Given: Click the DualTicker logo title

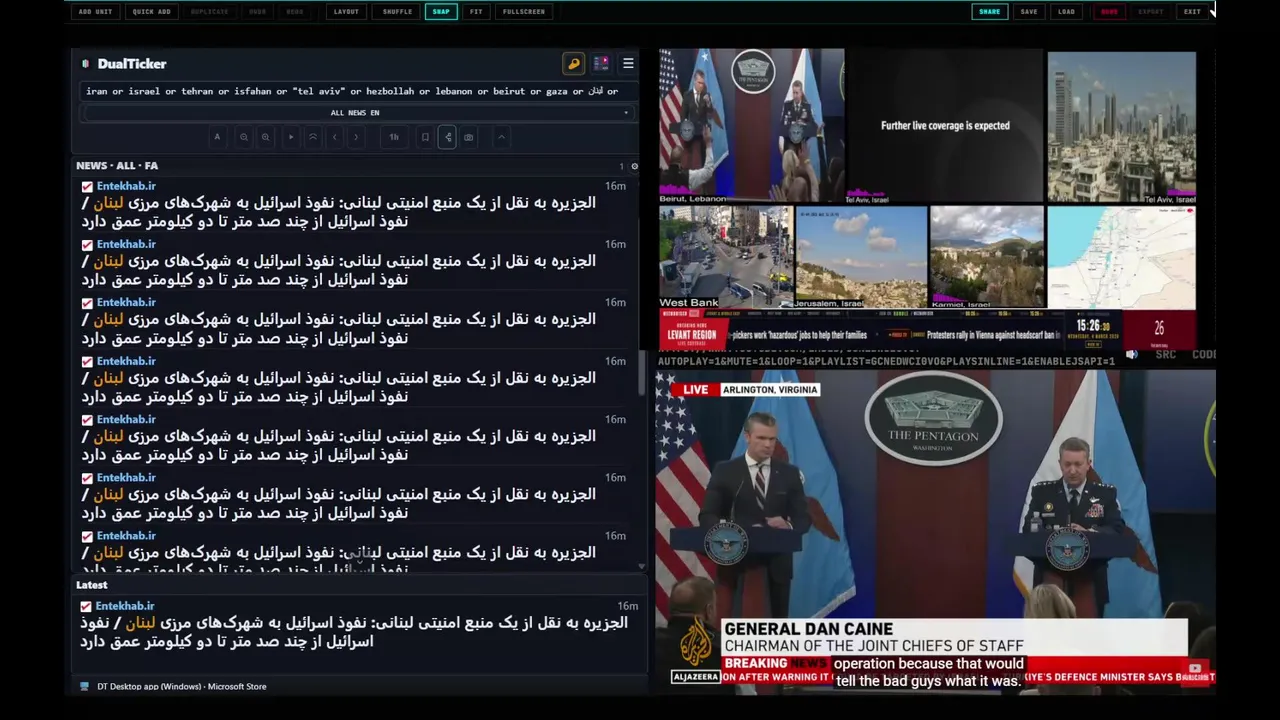Looking at the screenshot, I should pyautogui.click(x=132, y=64).
